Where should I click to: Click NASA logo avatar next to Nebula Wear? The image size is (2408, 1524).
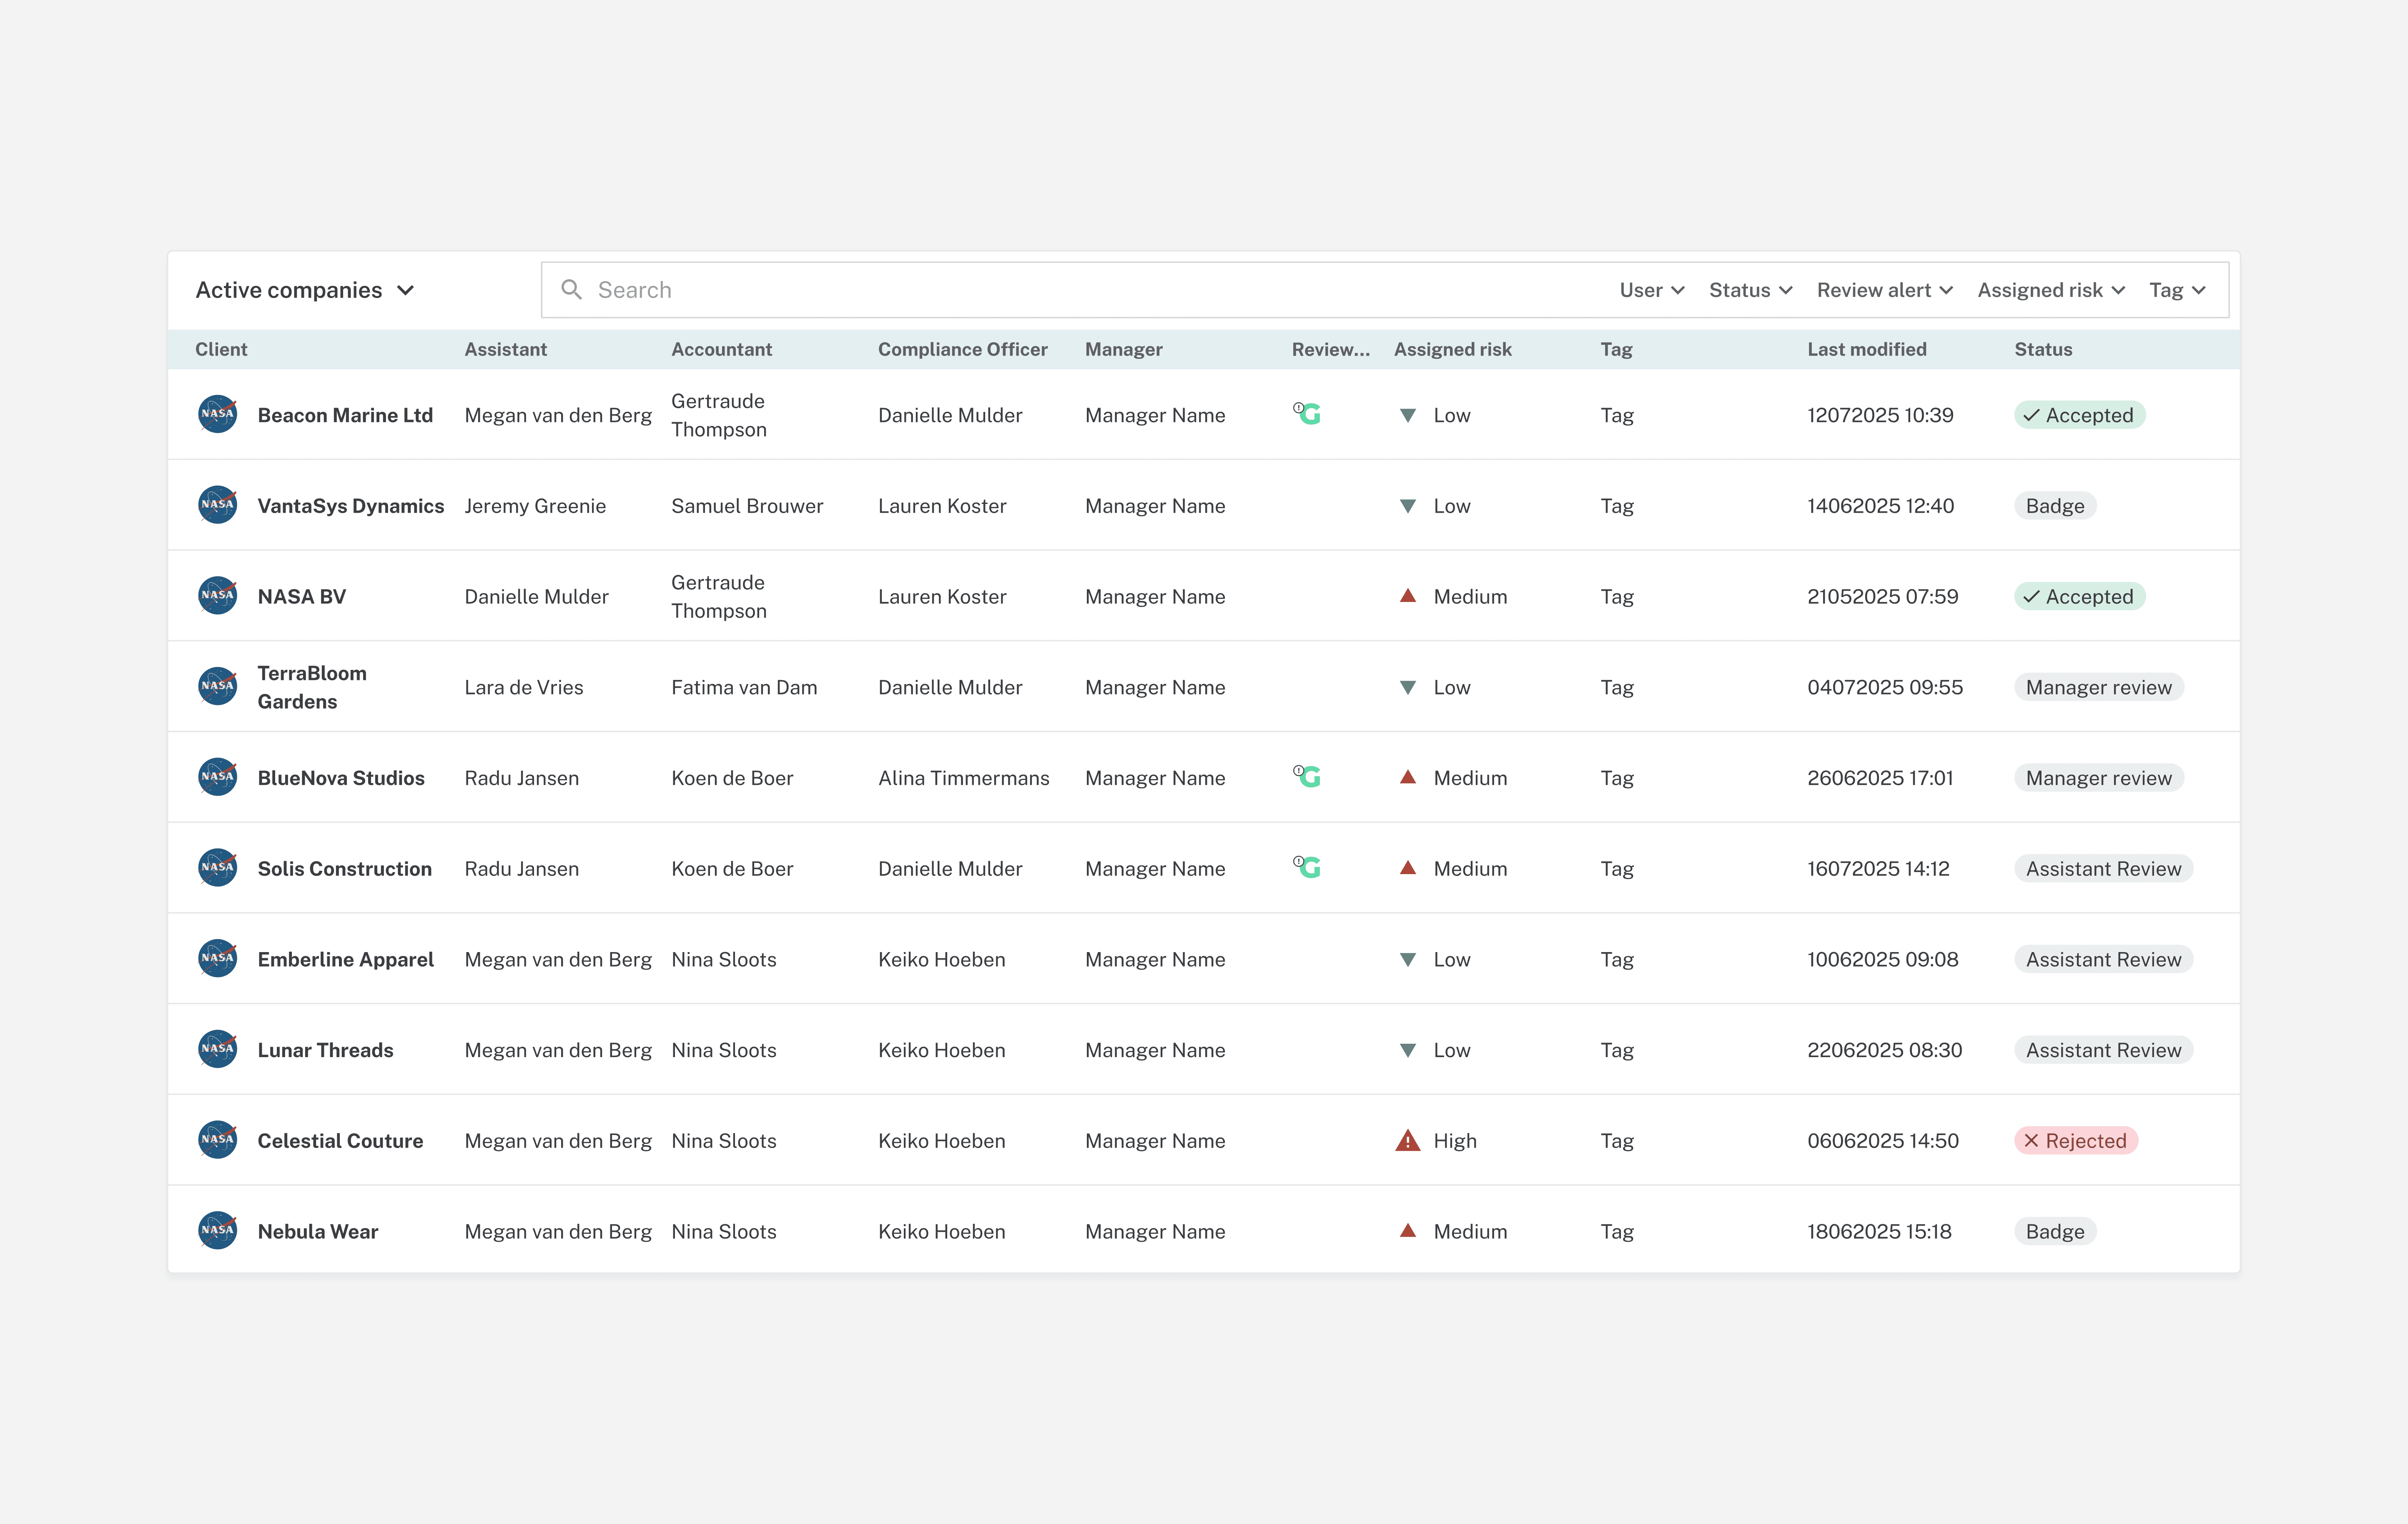coord(217,1231)
